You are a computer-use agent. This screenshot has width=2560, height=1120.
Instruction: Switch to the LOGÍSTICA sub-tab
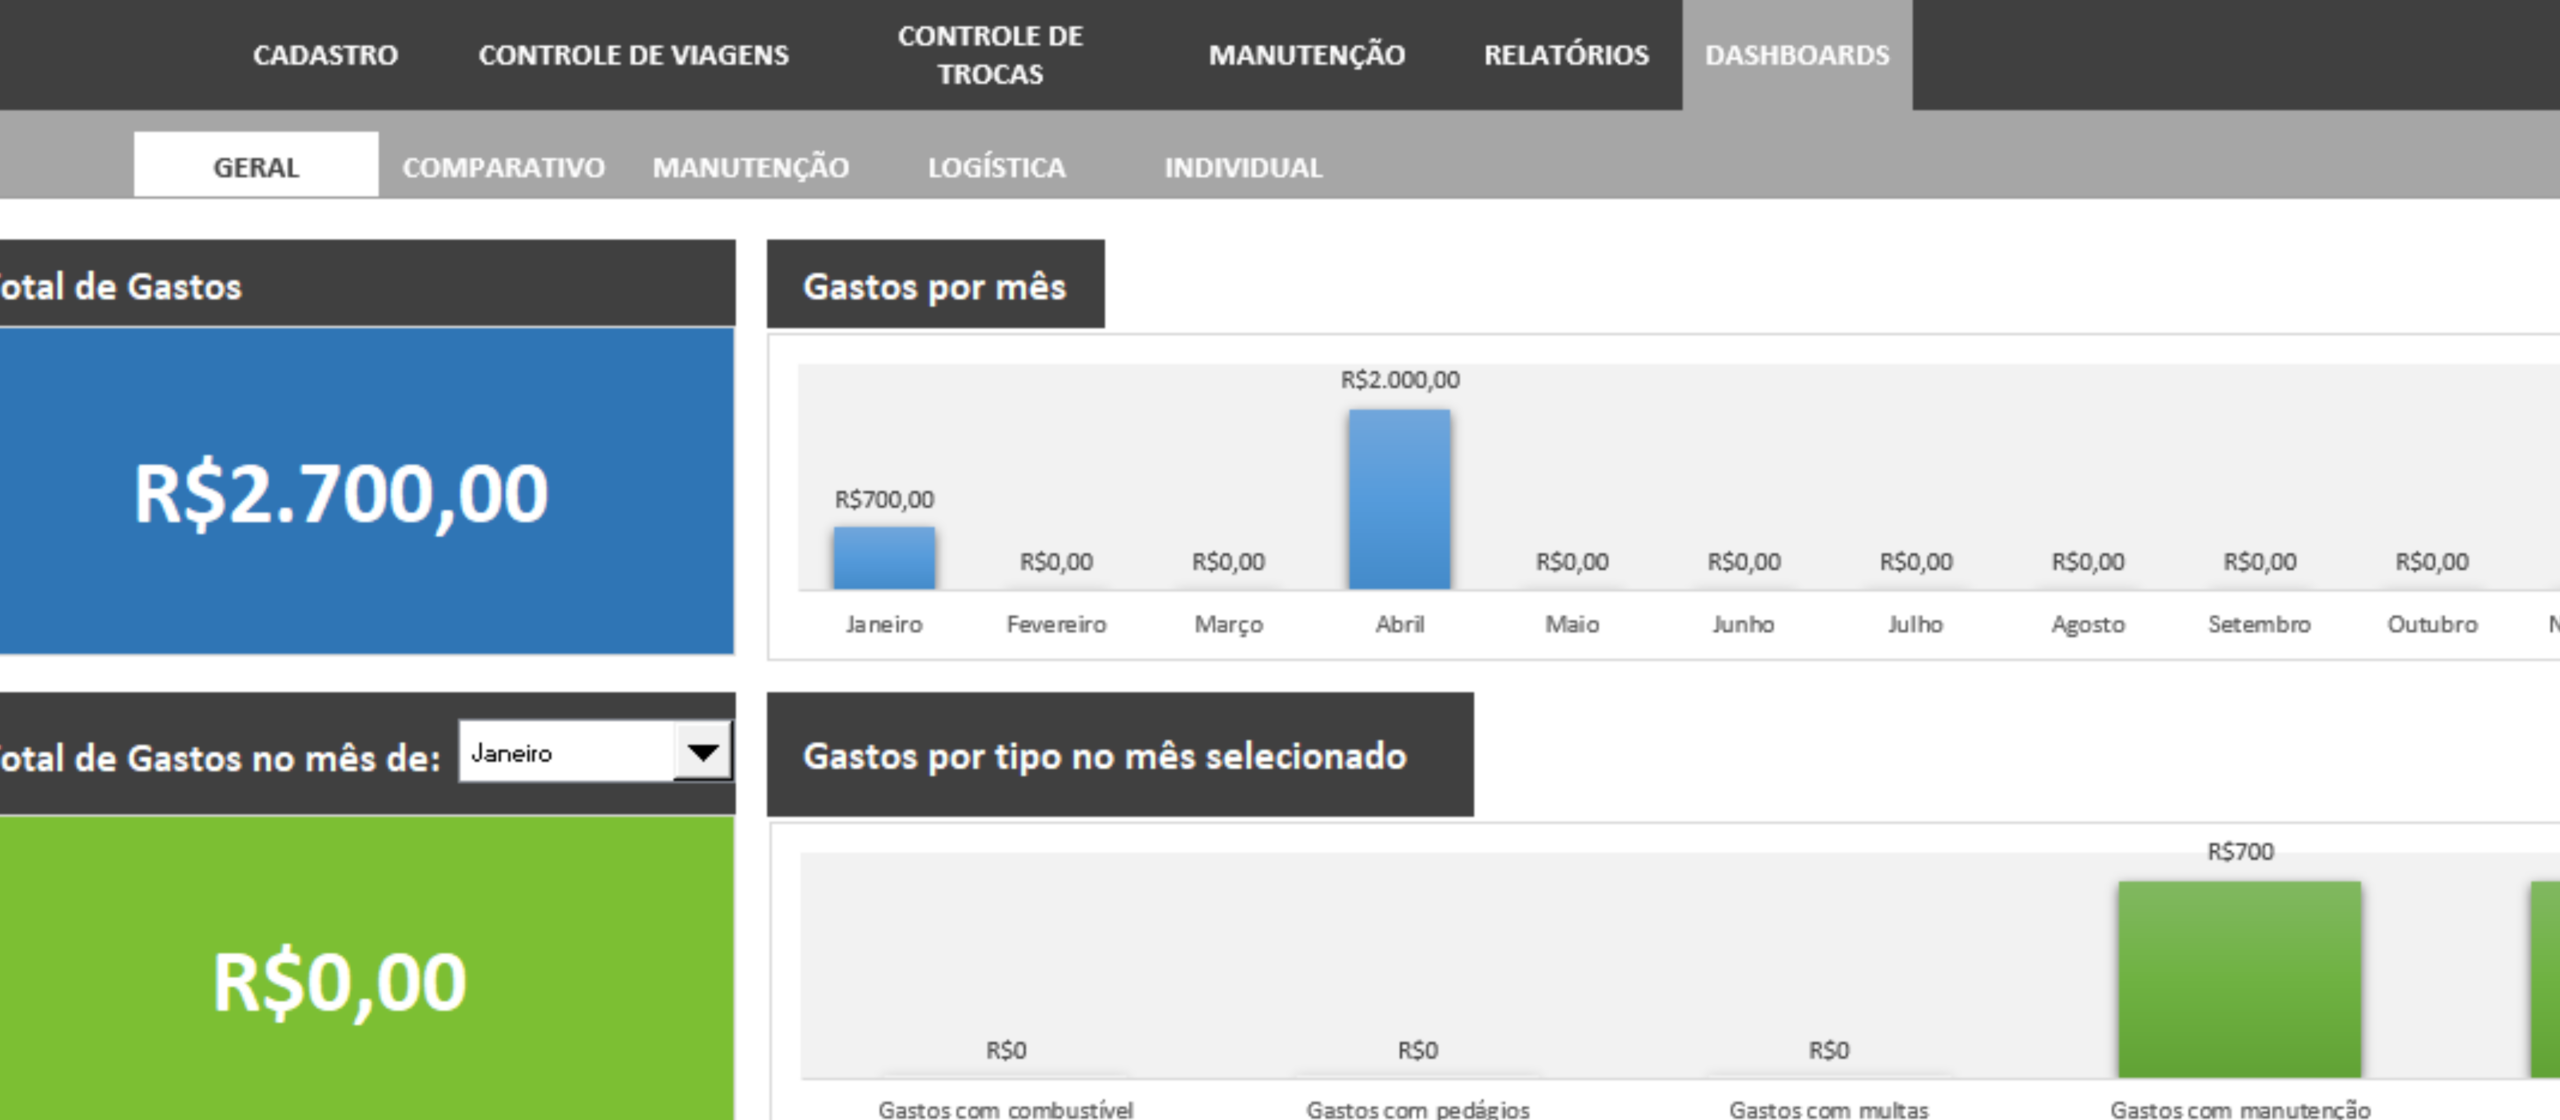(996, 167)
